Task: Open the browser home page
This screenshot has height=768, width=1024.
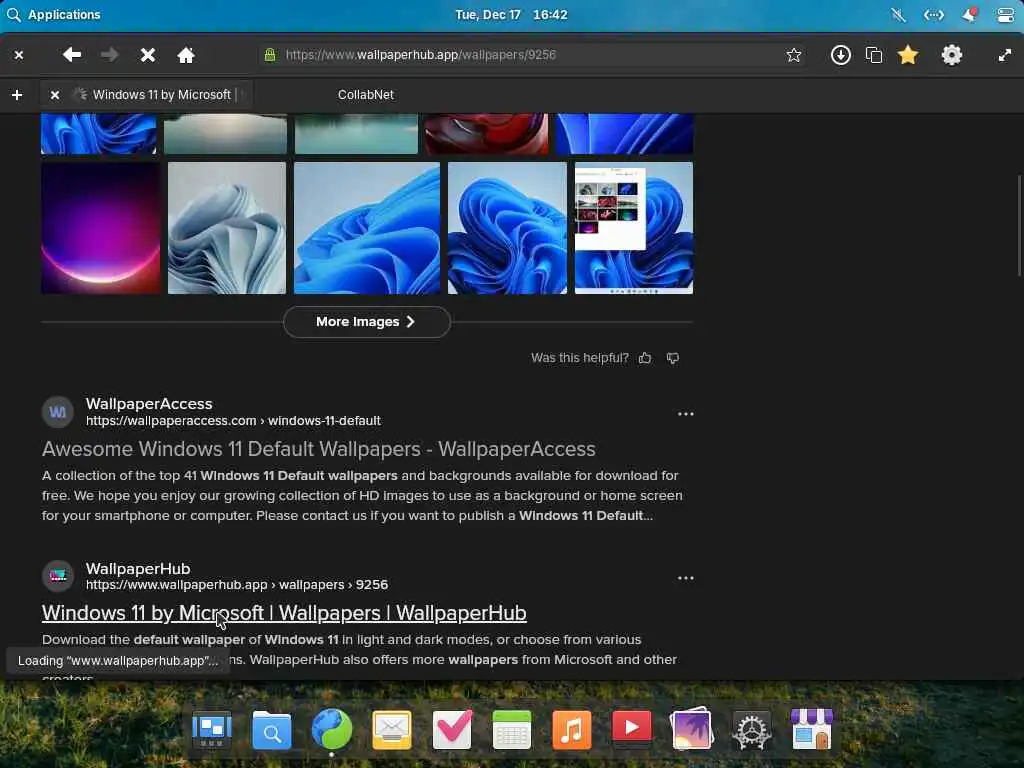Action: pyautogui.click(x=186, y=55)
